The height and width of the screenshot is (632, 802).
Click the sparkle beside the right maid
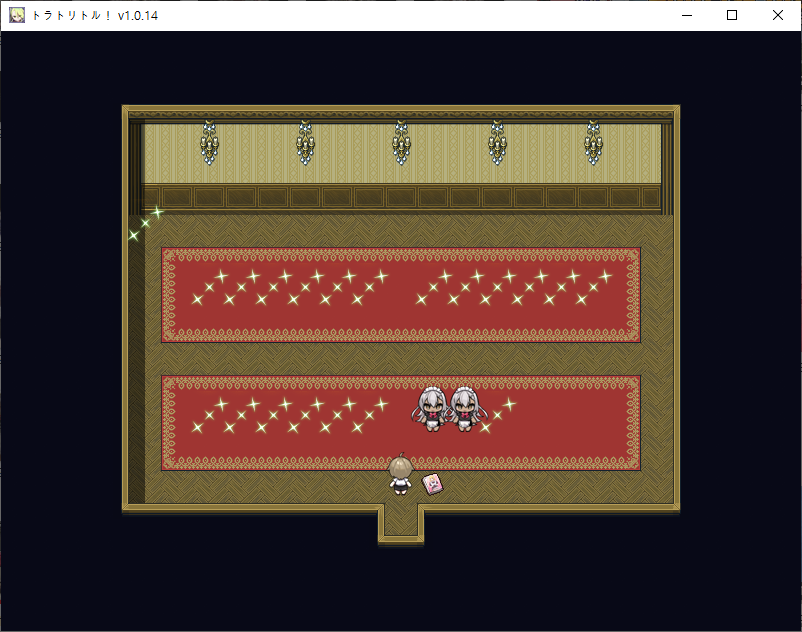point(498,416)
